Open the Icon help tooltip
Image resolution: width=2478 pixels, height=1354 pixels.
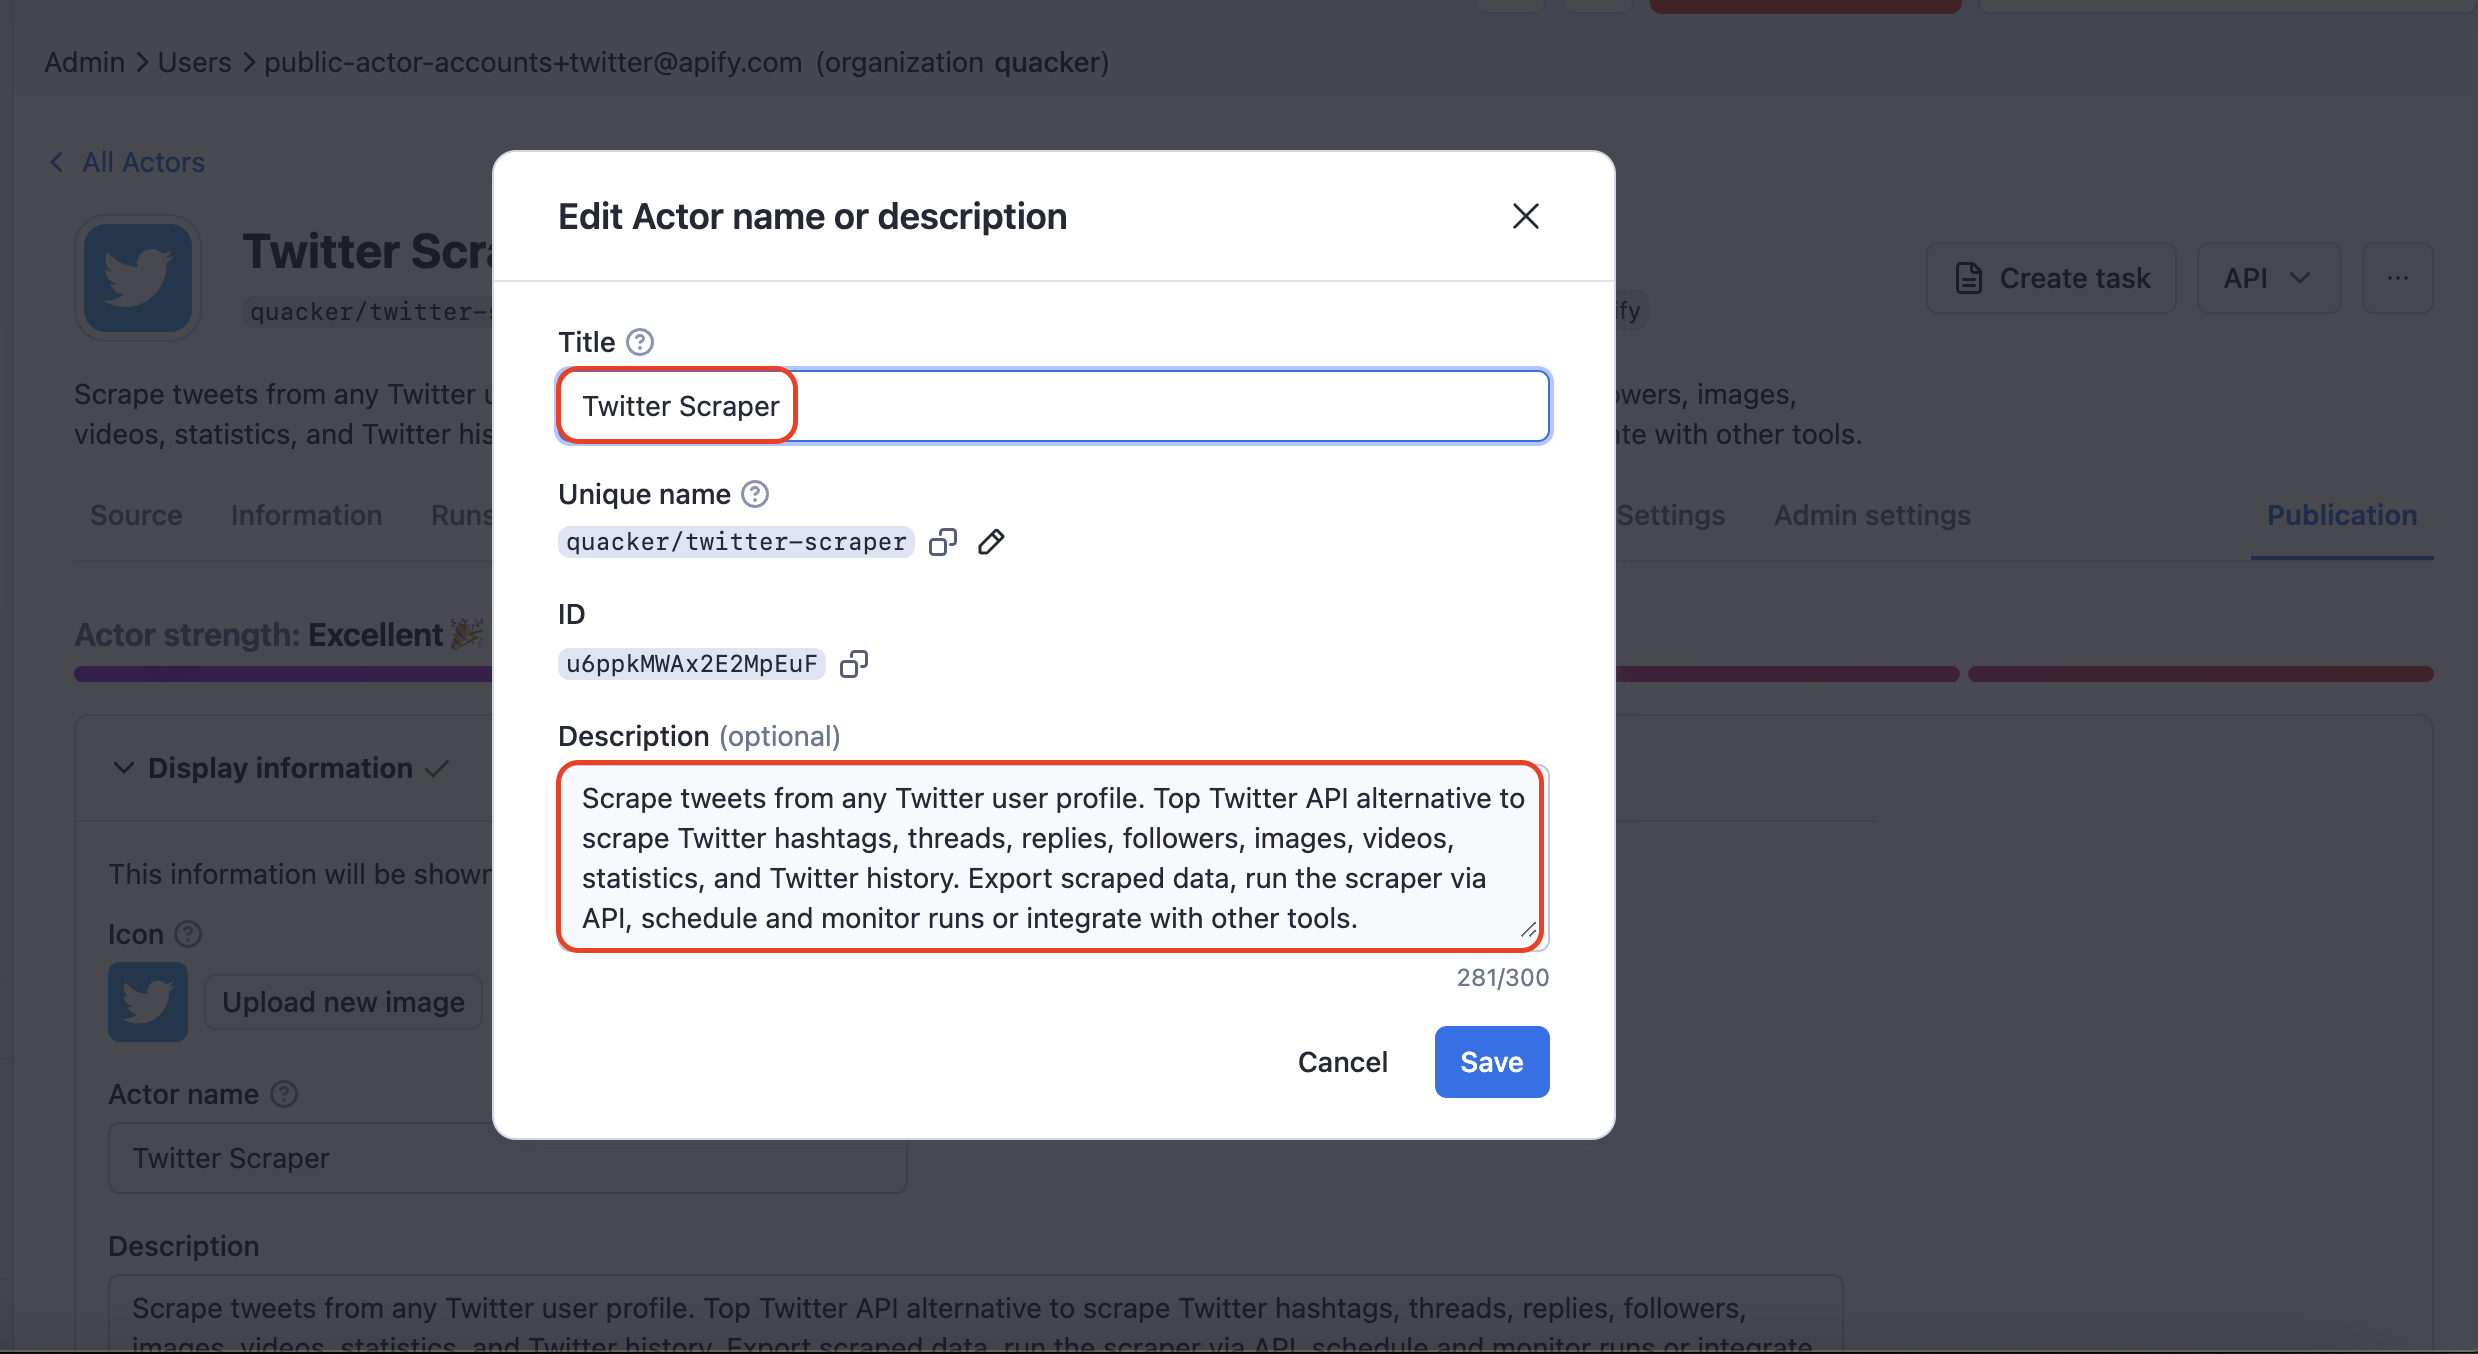[x=187, y=933]
